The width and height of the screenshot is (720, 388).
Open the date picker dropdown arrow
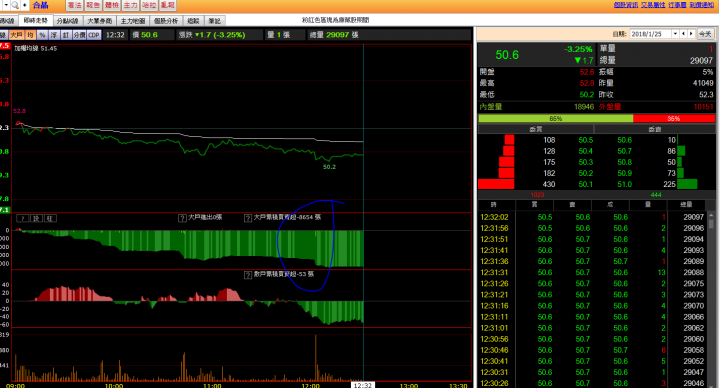point(675,34)
